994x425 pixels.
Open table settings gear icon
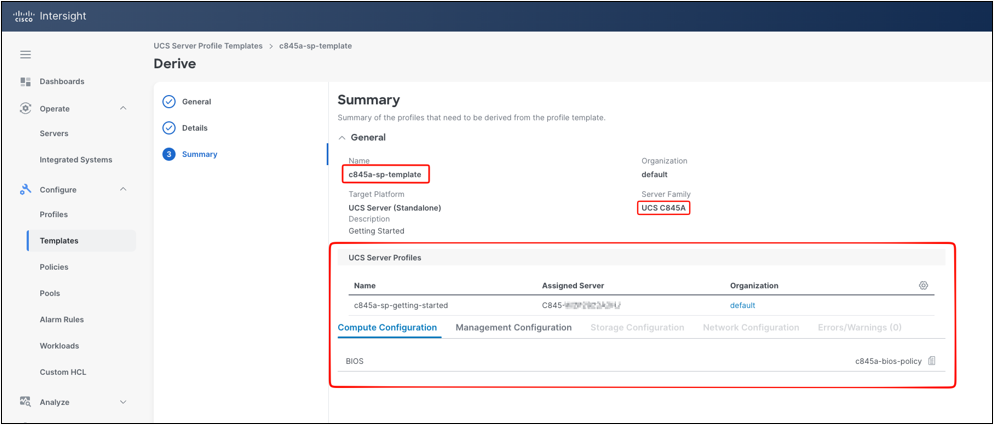(x=923, y=285)
